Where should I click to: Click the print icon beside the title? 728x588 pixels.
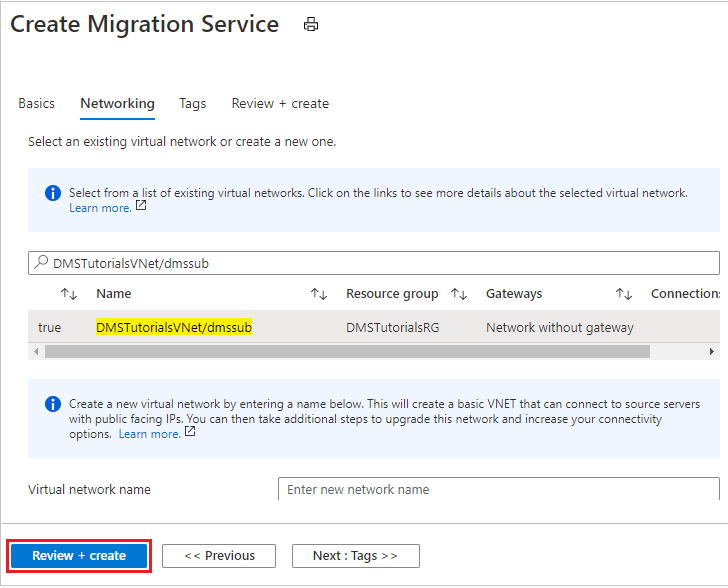coord(311,25)
